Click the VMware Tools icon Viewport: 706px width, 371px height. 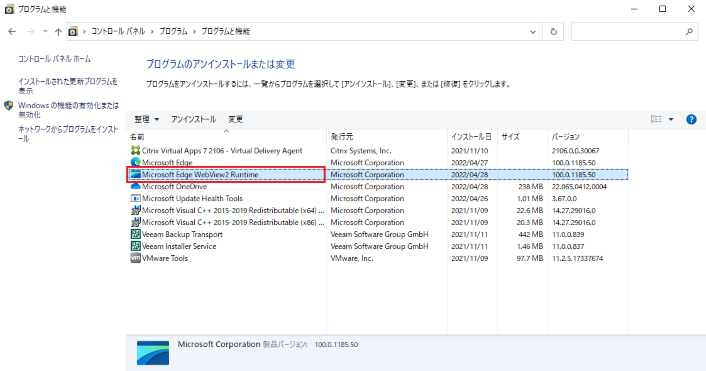click(x=135, y=258)
